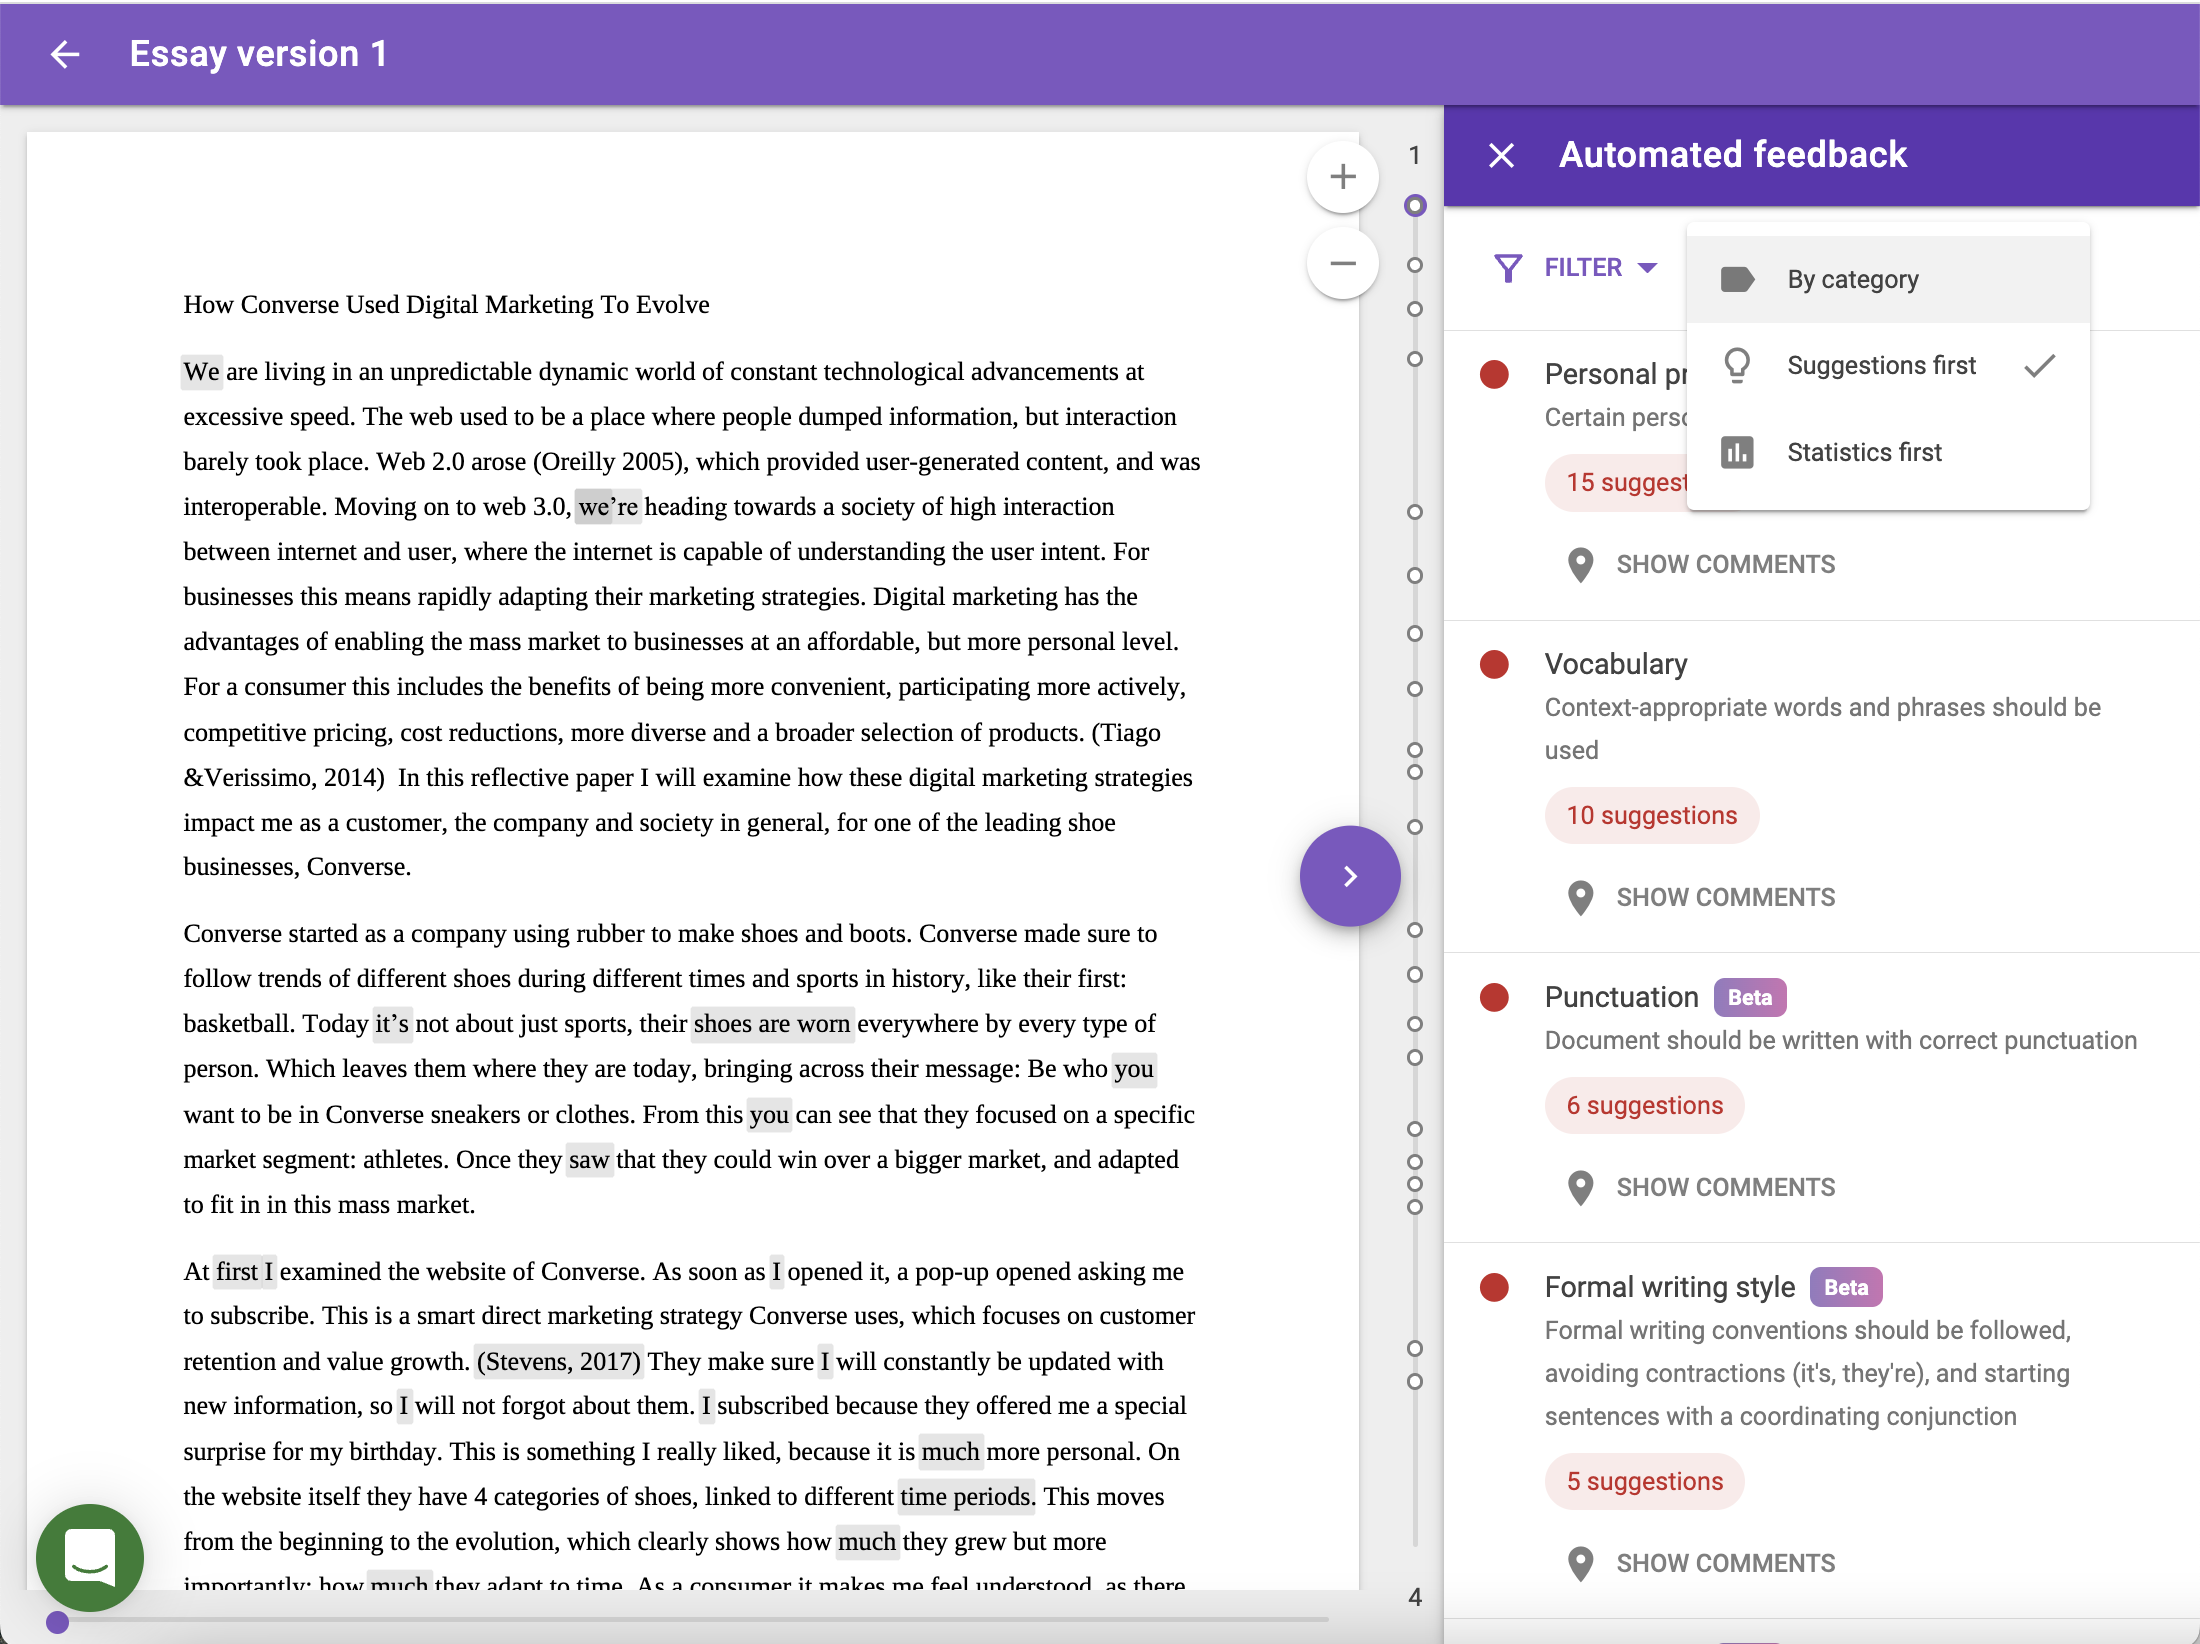Click page number 4 on the timeline

(x=1414, y=1597)
